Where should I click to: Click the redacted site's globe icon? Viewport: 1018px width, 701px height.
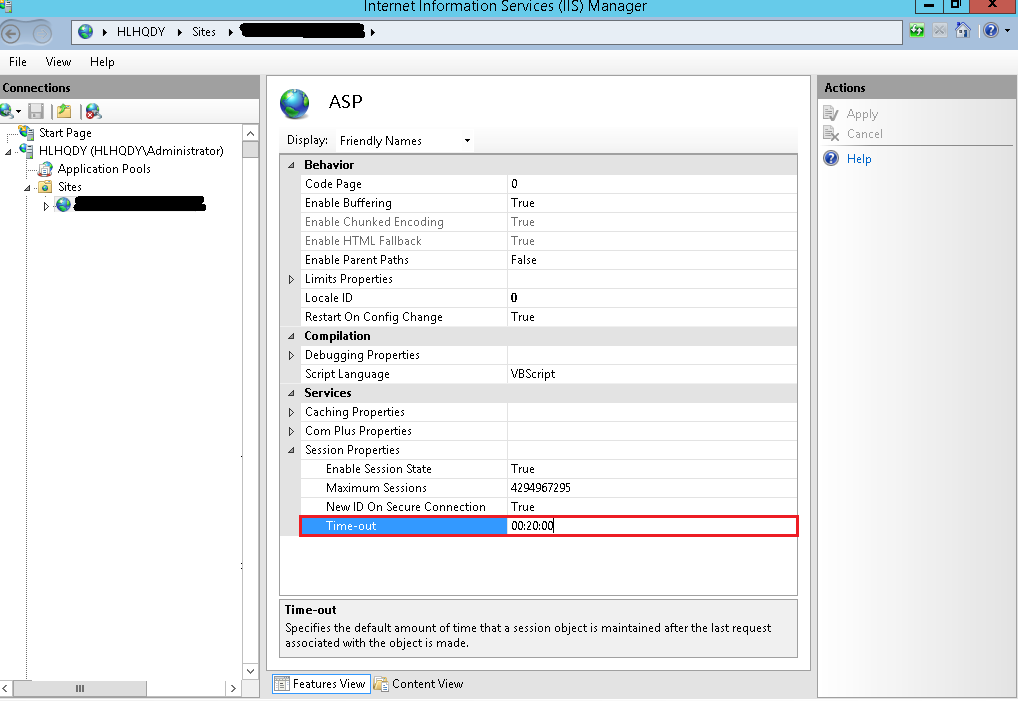63,205
